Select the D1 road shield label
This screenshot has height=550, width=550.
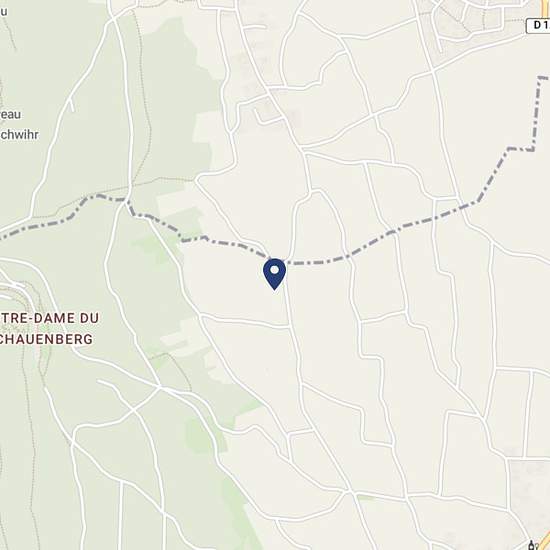[538, 26]
